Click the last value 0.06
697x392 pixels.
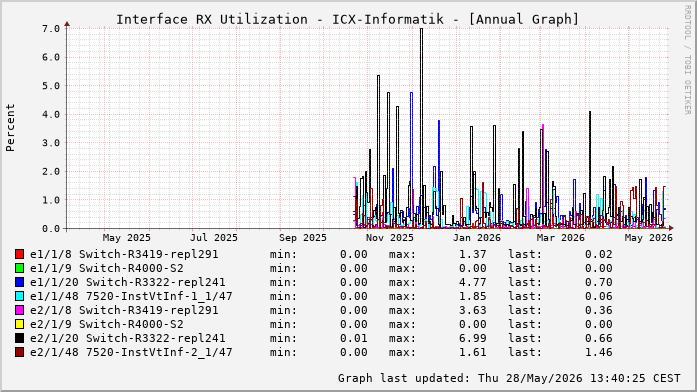(x=599, y=296)
